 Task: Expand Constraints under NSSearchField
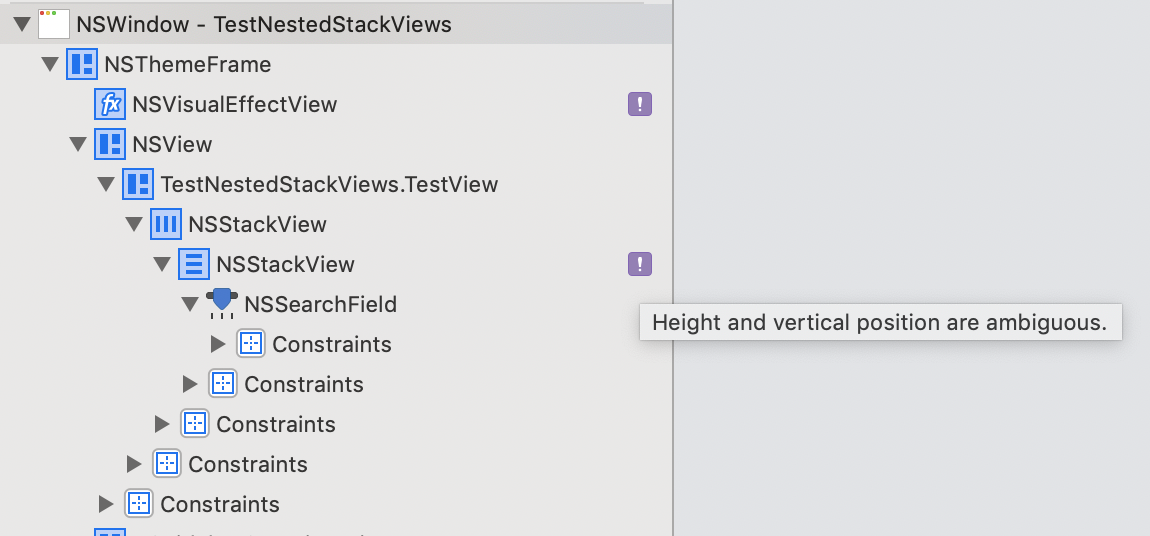click(218, 343)
